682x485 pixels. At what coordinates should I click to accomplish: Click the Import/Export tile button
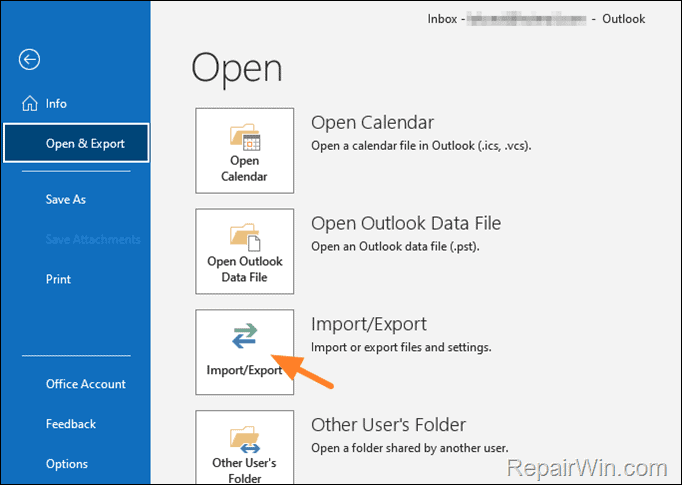pyautogui.click(x=244, y=352)
